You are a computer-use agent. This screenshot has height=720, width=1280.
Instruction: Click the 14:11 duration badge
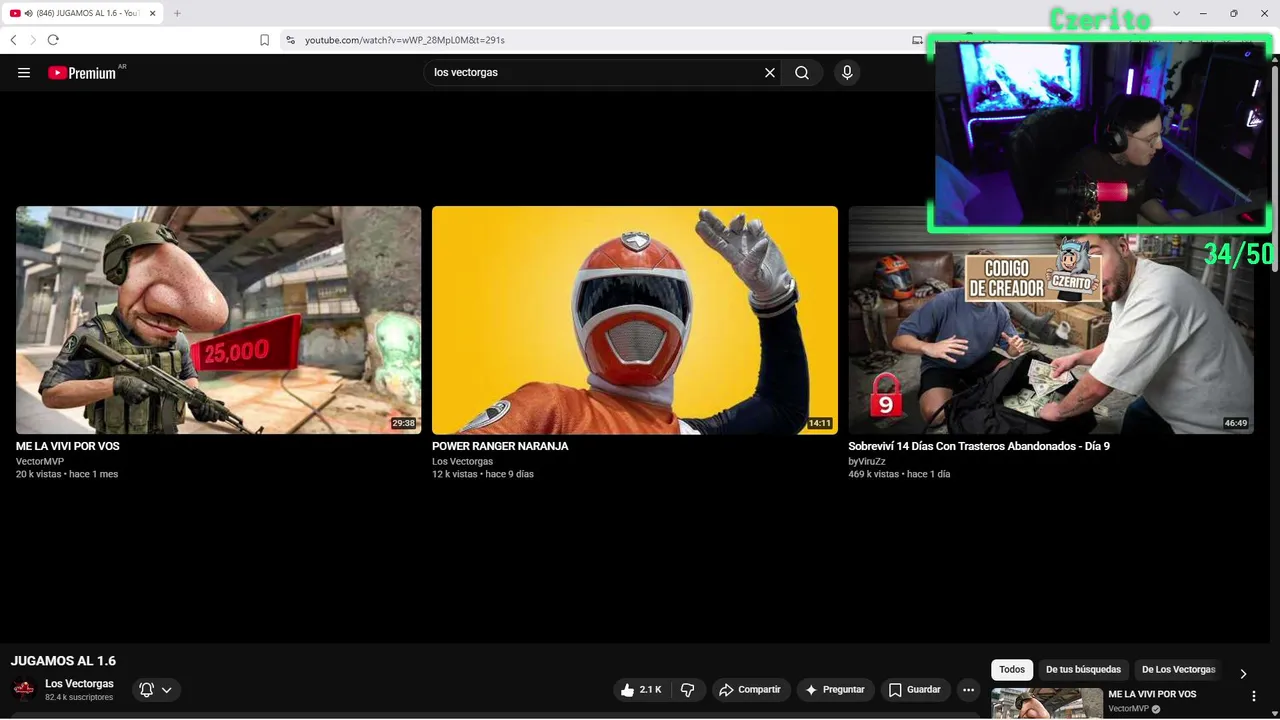tap(820, 423)
